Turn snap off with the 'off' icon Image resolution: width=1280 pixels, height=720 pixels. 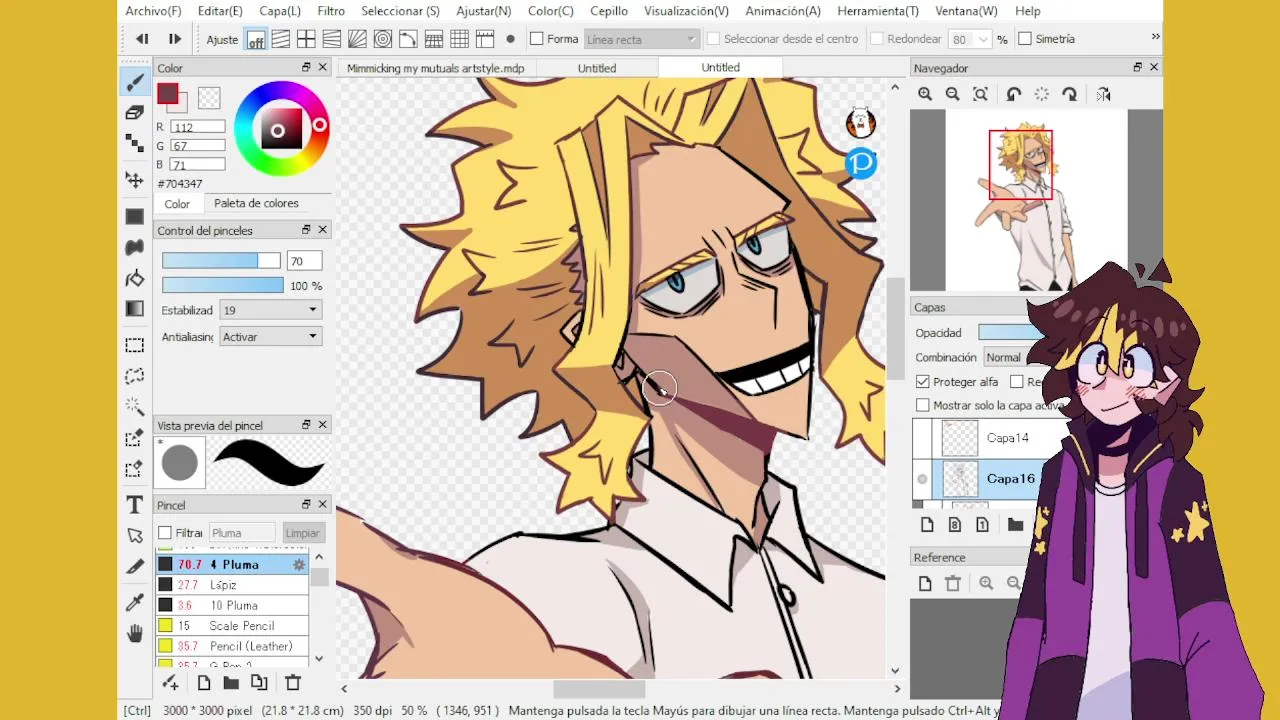click(256, 39)
